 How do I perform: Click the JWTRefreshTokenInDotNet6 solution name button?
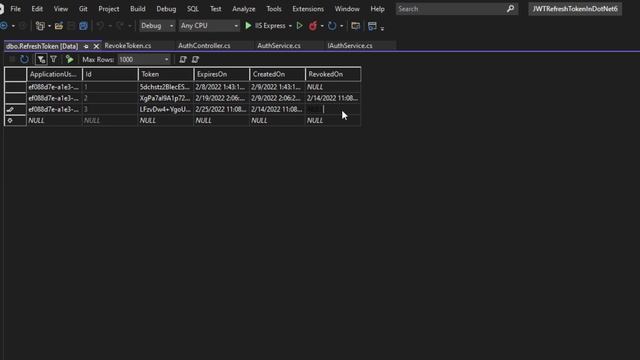(x=575, y=9)
